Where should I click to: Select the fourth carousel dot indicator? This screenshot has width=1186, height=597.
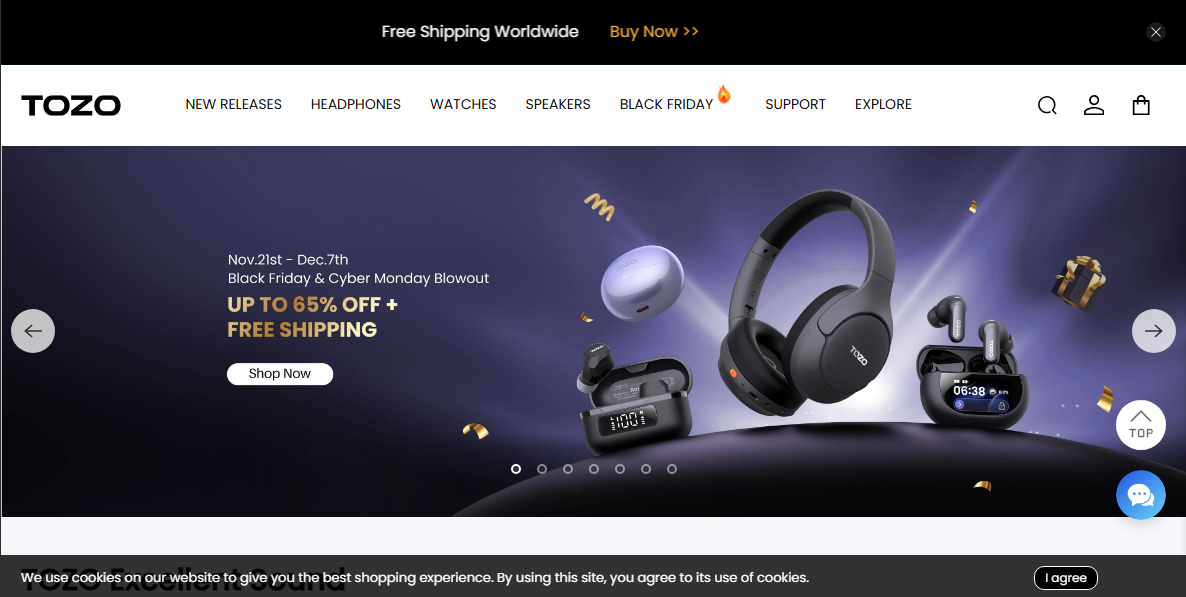(594, 469)
